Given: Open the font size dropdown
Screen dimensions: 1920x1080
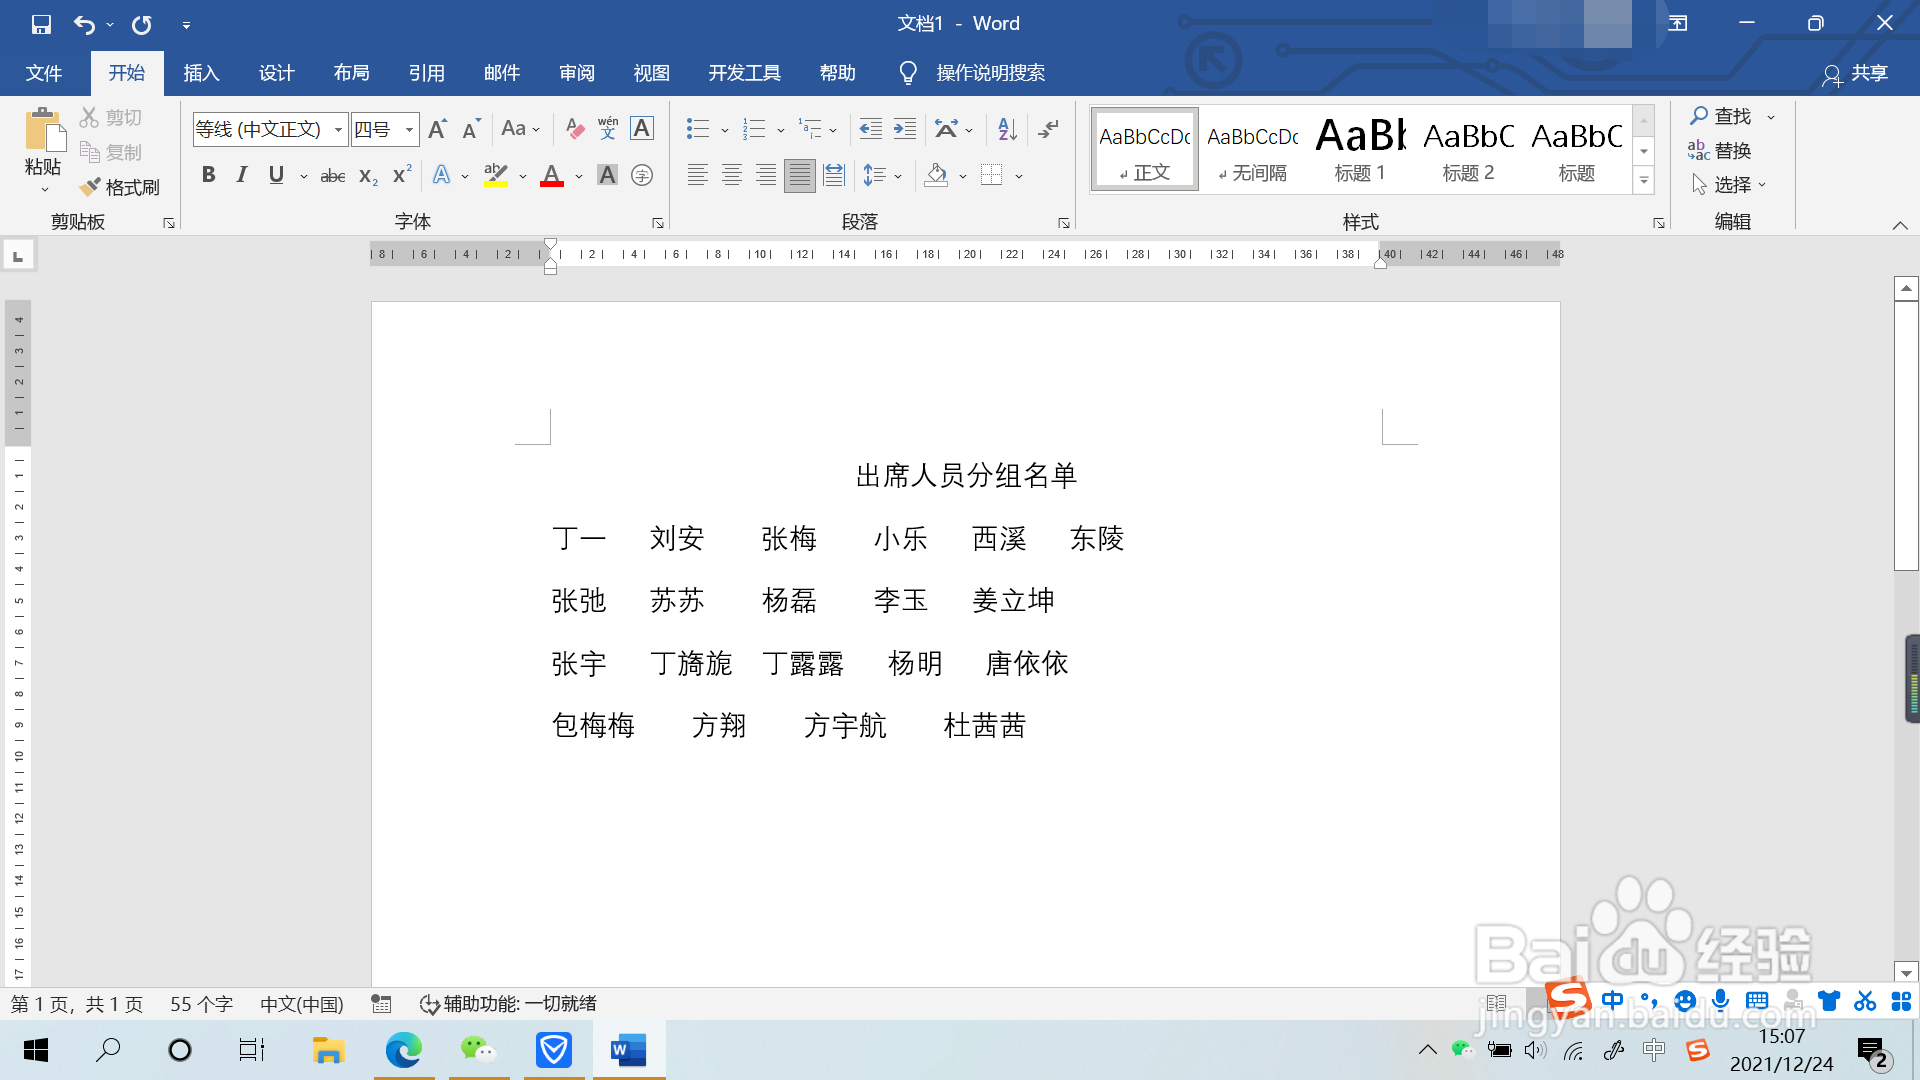Looking at the screenshot, I should coord(409,130).
